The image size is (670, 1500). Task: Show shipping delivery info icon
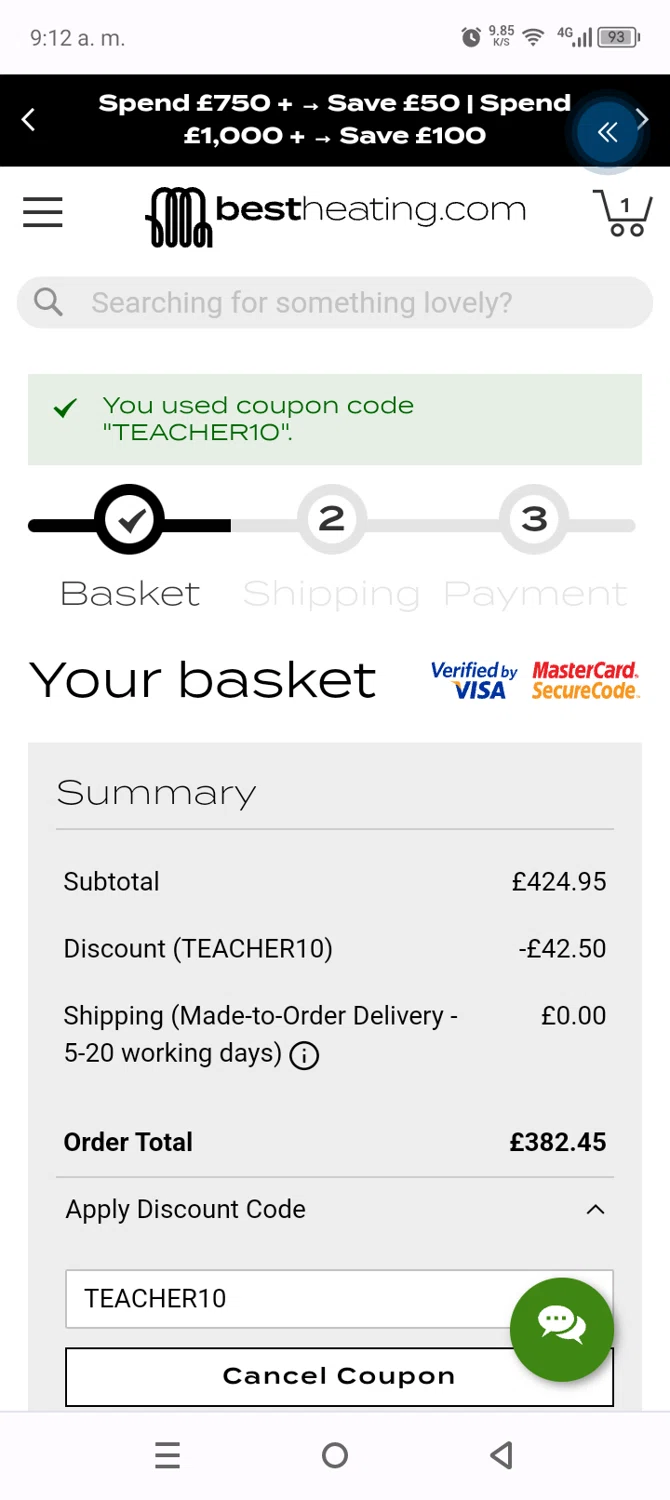(x=304, y=1055)
